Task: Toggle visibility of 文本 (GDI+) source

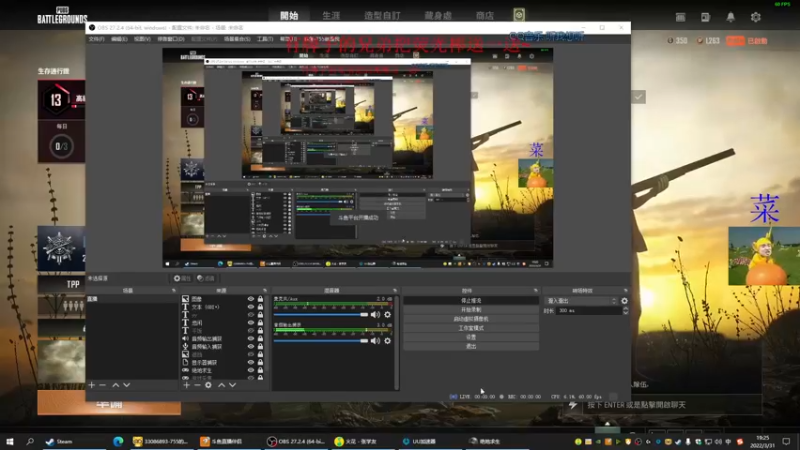Action: (x=251, y=307)
